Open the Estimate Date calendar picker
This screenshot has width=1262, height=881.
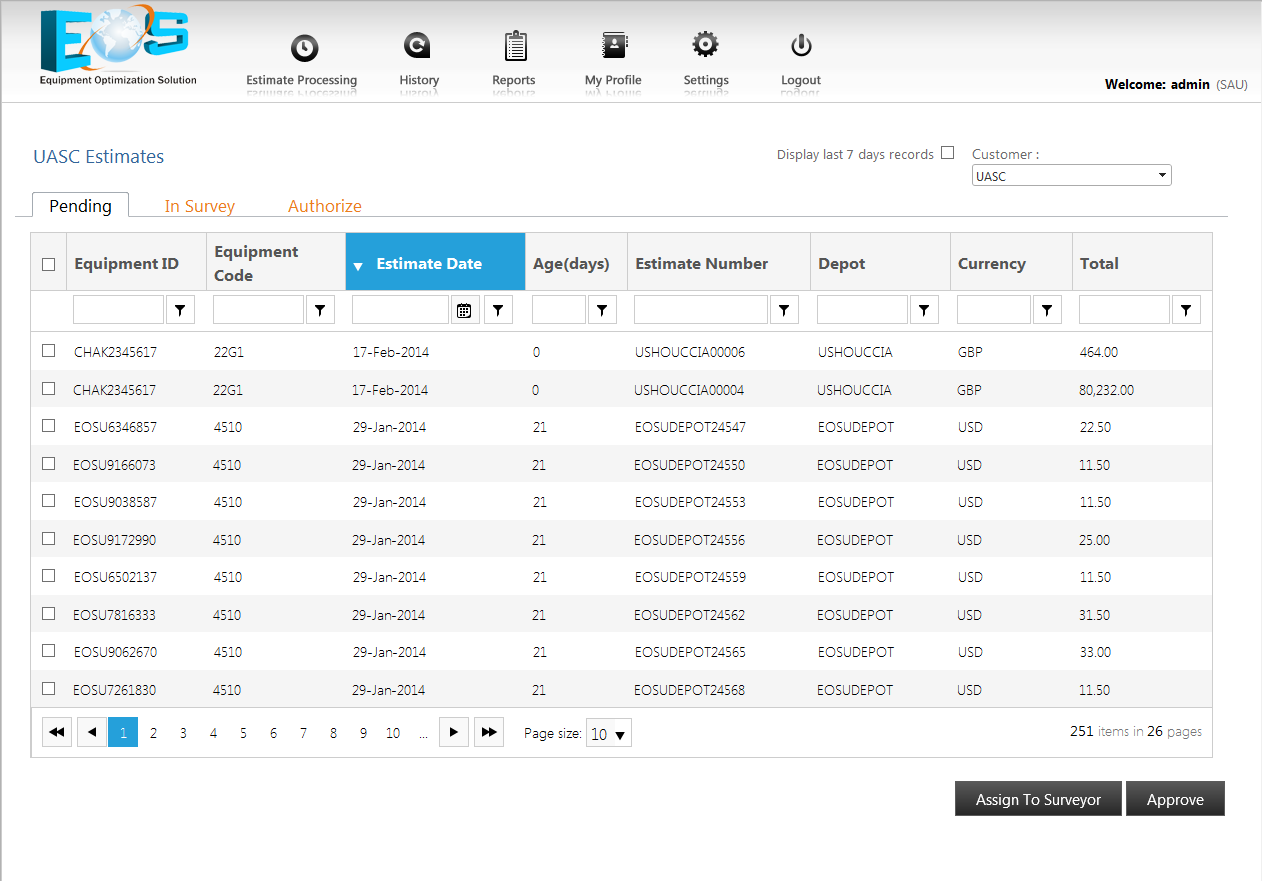tap(464, 309)
